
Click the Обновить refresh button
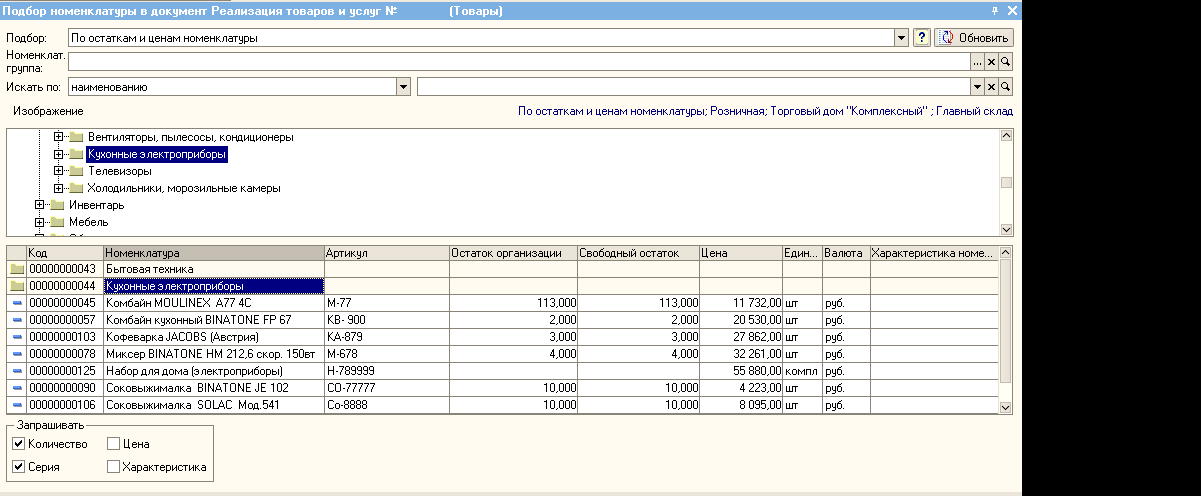click(x=974, y=37)
